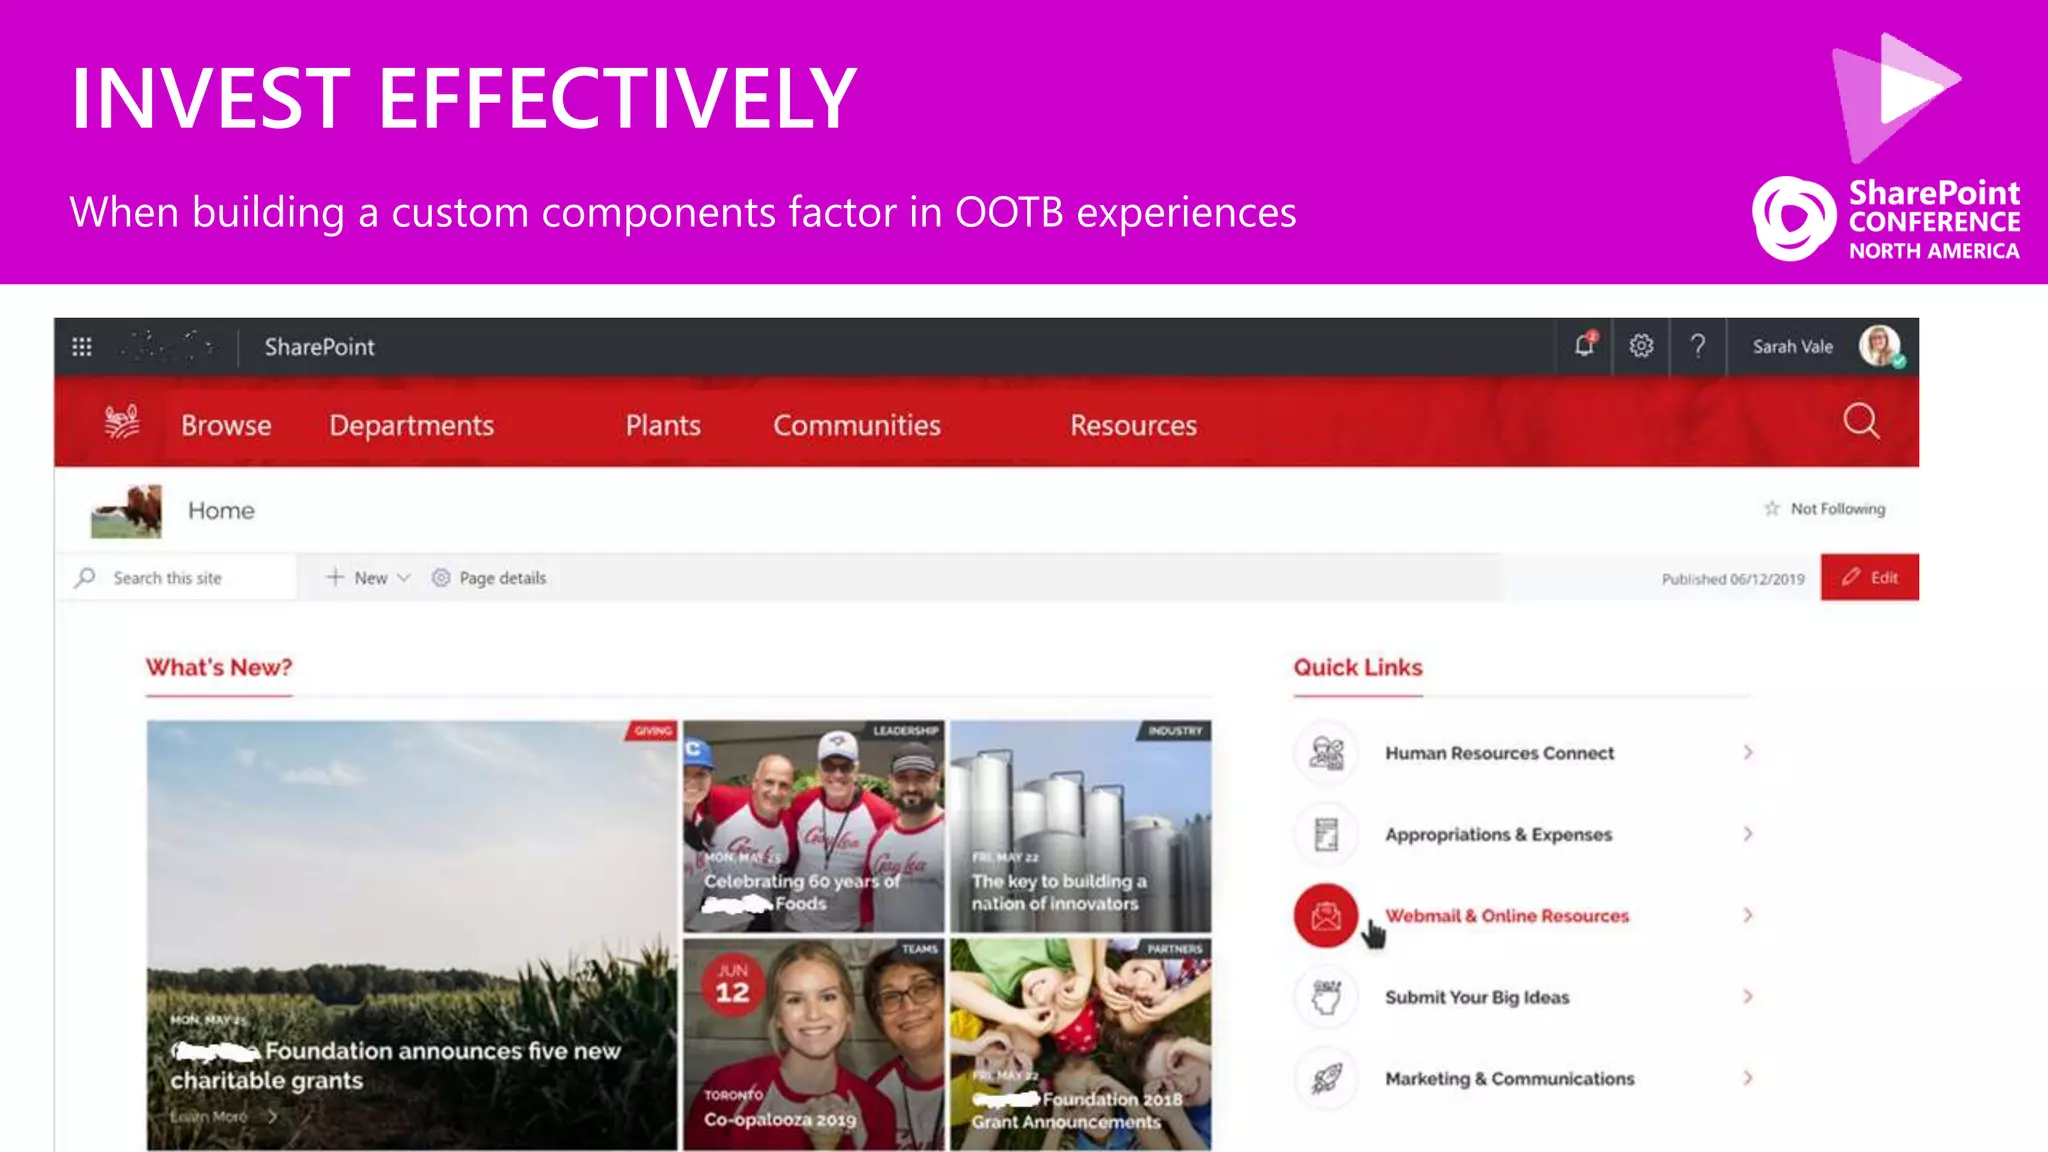Click the Marketing & Communications rocket icon
The height and width of the screenshot is (1152, 2048).
pyautogui.click(x=1327, y=1078)
